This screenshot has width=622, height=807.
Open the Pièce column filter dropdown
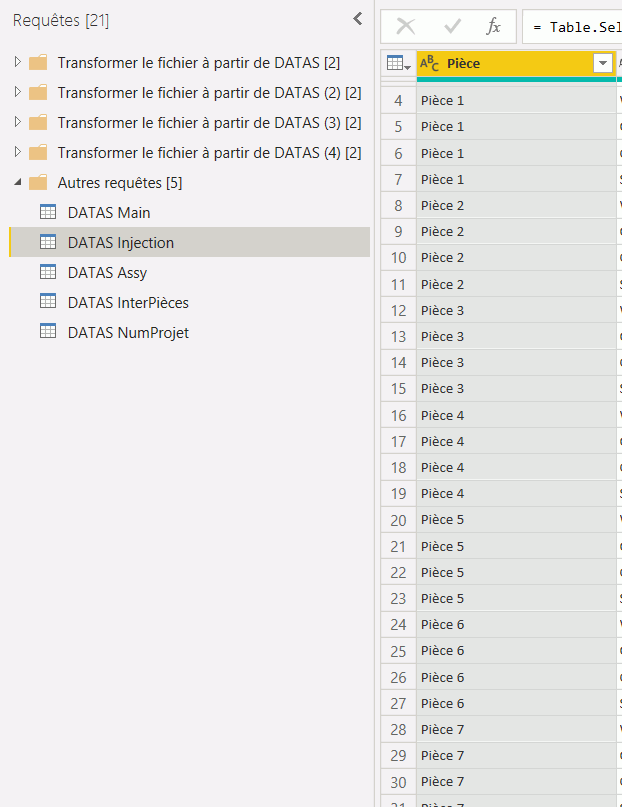tap(603, 63)
